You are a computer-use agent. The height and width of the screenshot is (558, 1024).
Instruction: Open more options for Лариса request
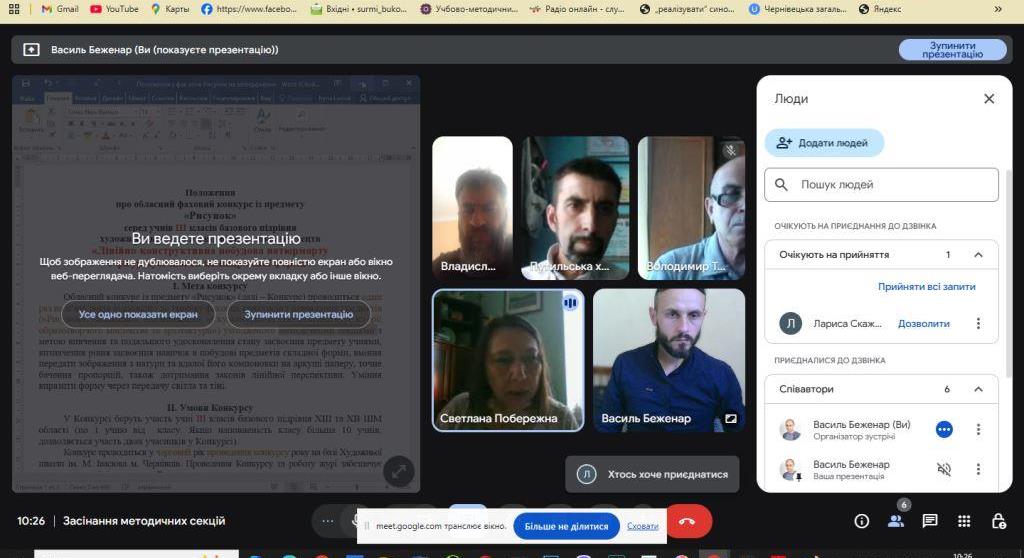point(978,324)
